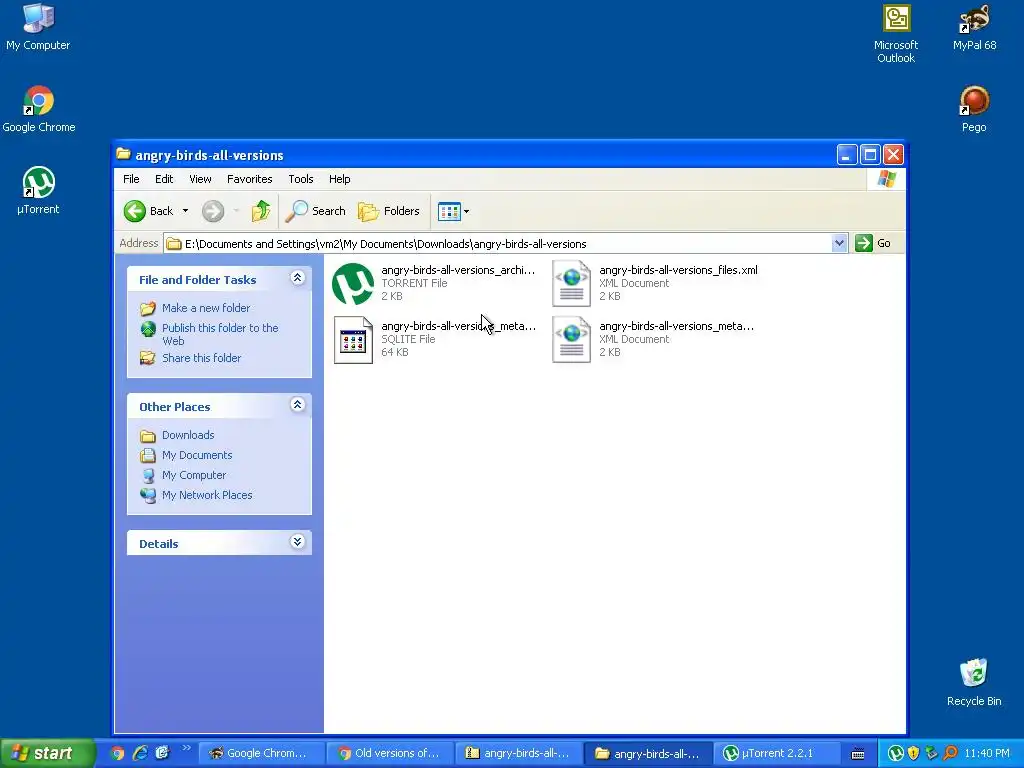Image resolution: width=1024 pixels, height=768 pixels.
Task: Select filename angry-birds-all-versions_archi... text
Action: [x=458, y=270]
